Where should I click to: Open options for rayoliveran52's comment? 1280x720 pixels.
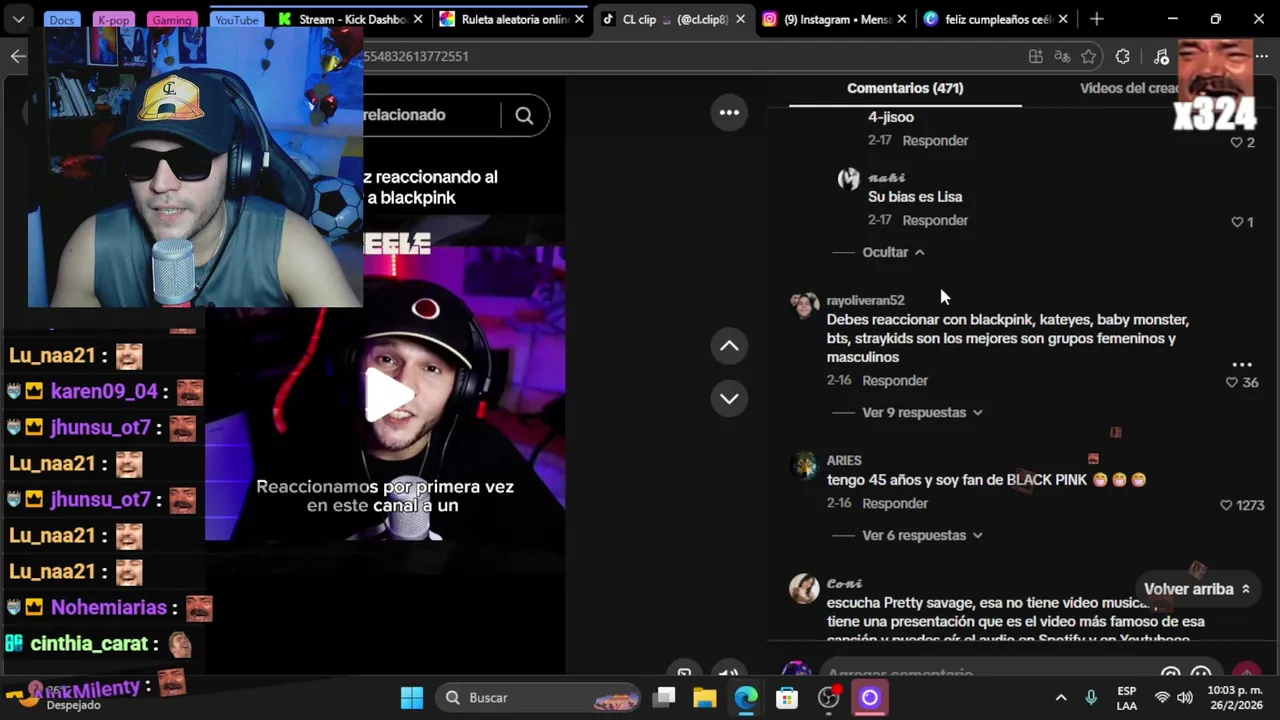click(1242, 364)
